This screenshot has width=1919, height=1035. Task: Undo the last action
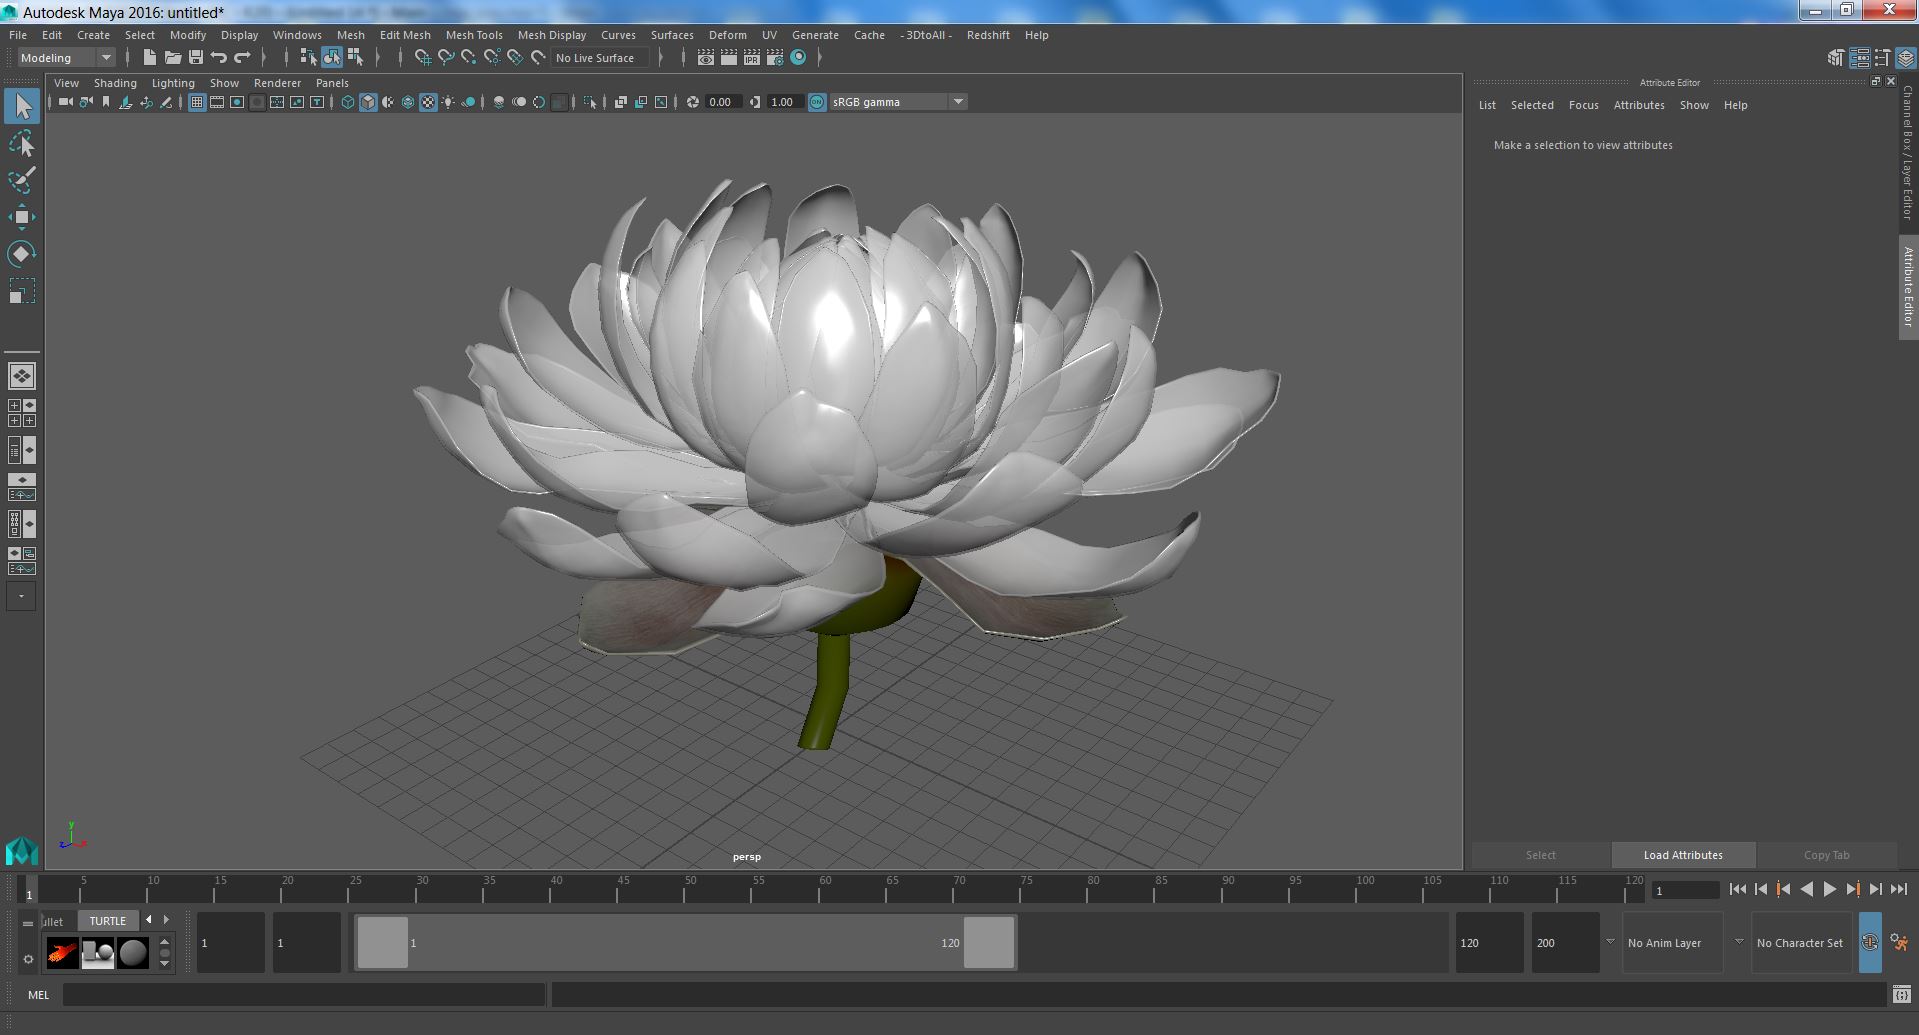pyautogui.click(x=219, y=57)
